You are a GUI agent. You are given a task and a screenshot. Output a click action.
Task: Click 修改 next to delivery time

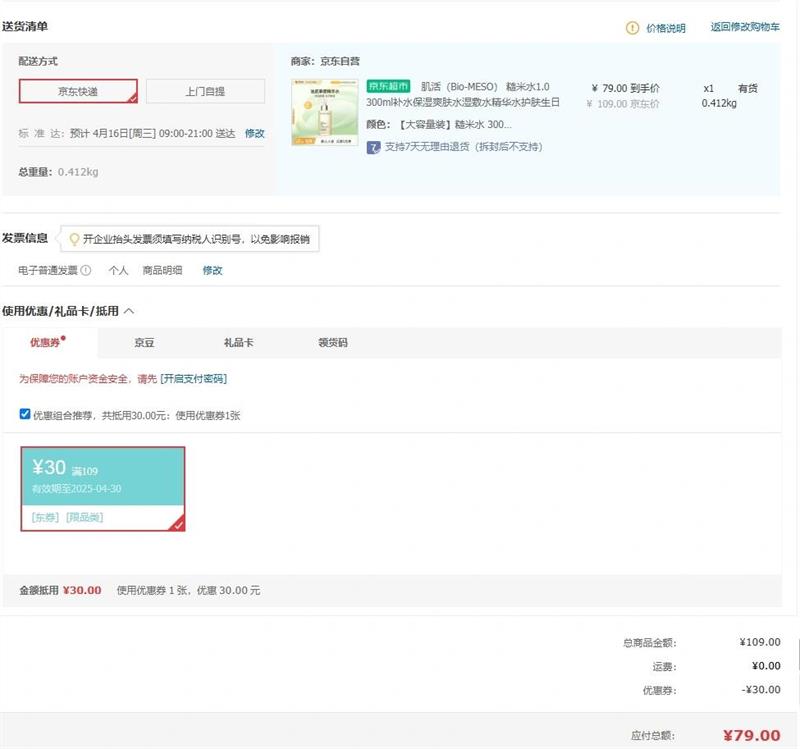click(255, 133)
